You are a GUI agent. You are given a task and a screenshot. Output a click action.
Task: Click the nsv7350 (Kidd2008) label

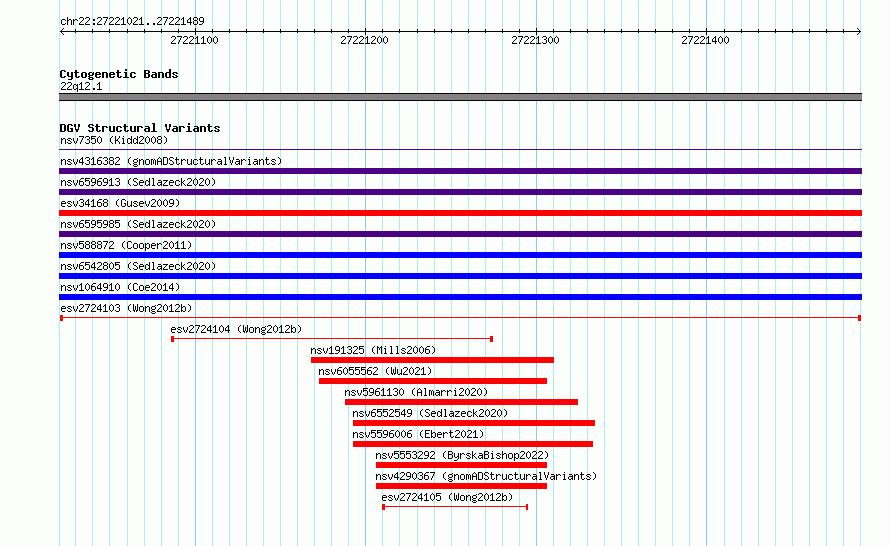(114, 140)
